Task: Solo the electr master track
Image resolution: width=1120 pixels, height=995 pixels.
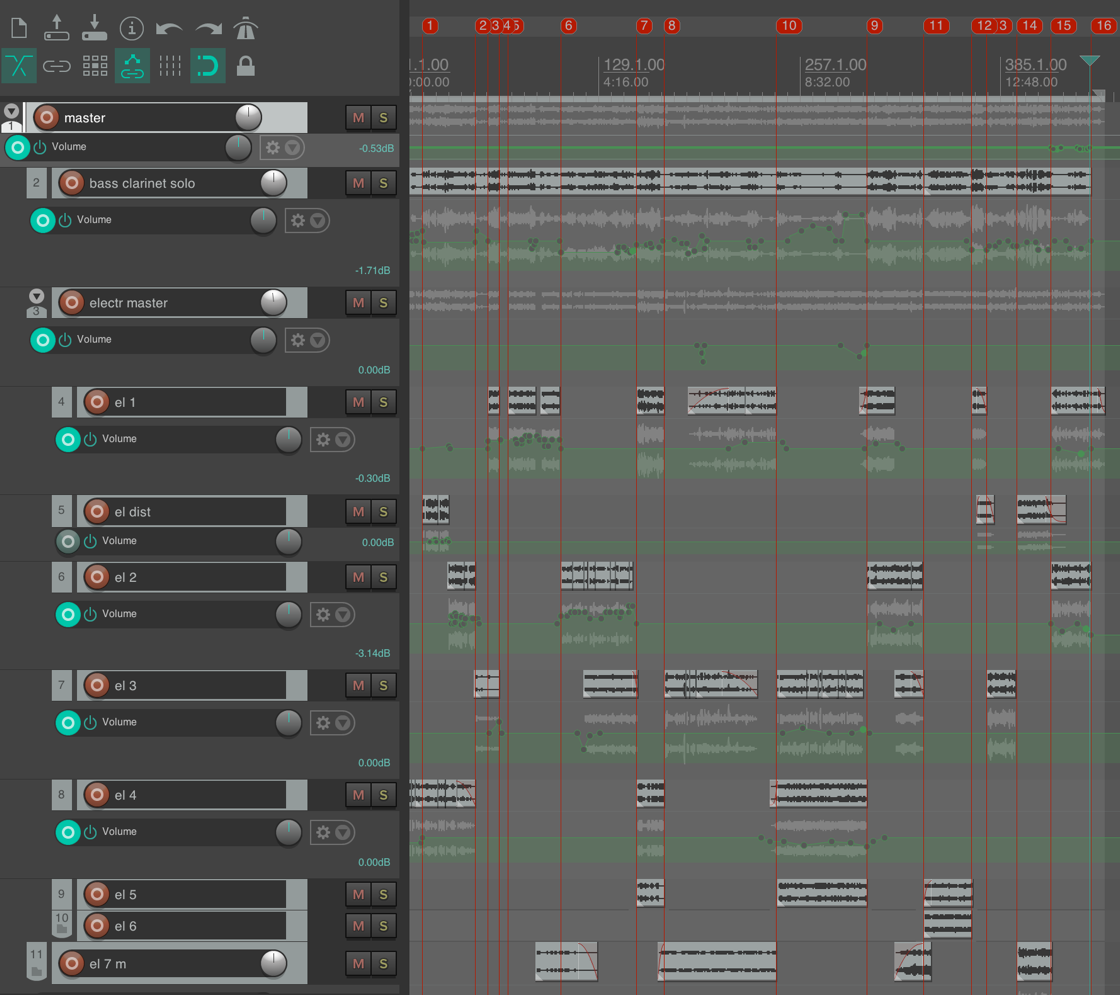Action: (x=384, y=303)
